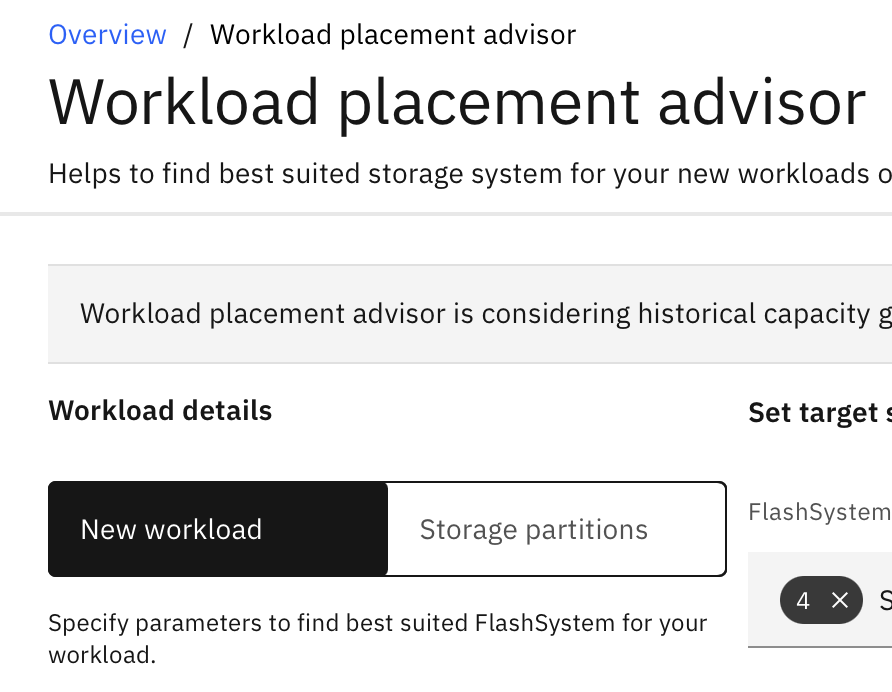The image size is (892, 692).
Task: Switch to the Storage partitions tab
Action: (556, 529)
